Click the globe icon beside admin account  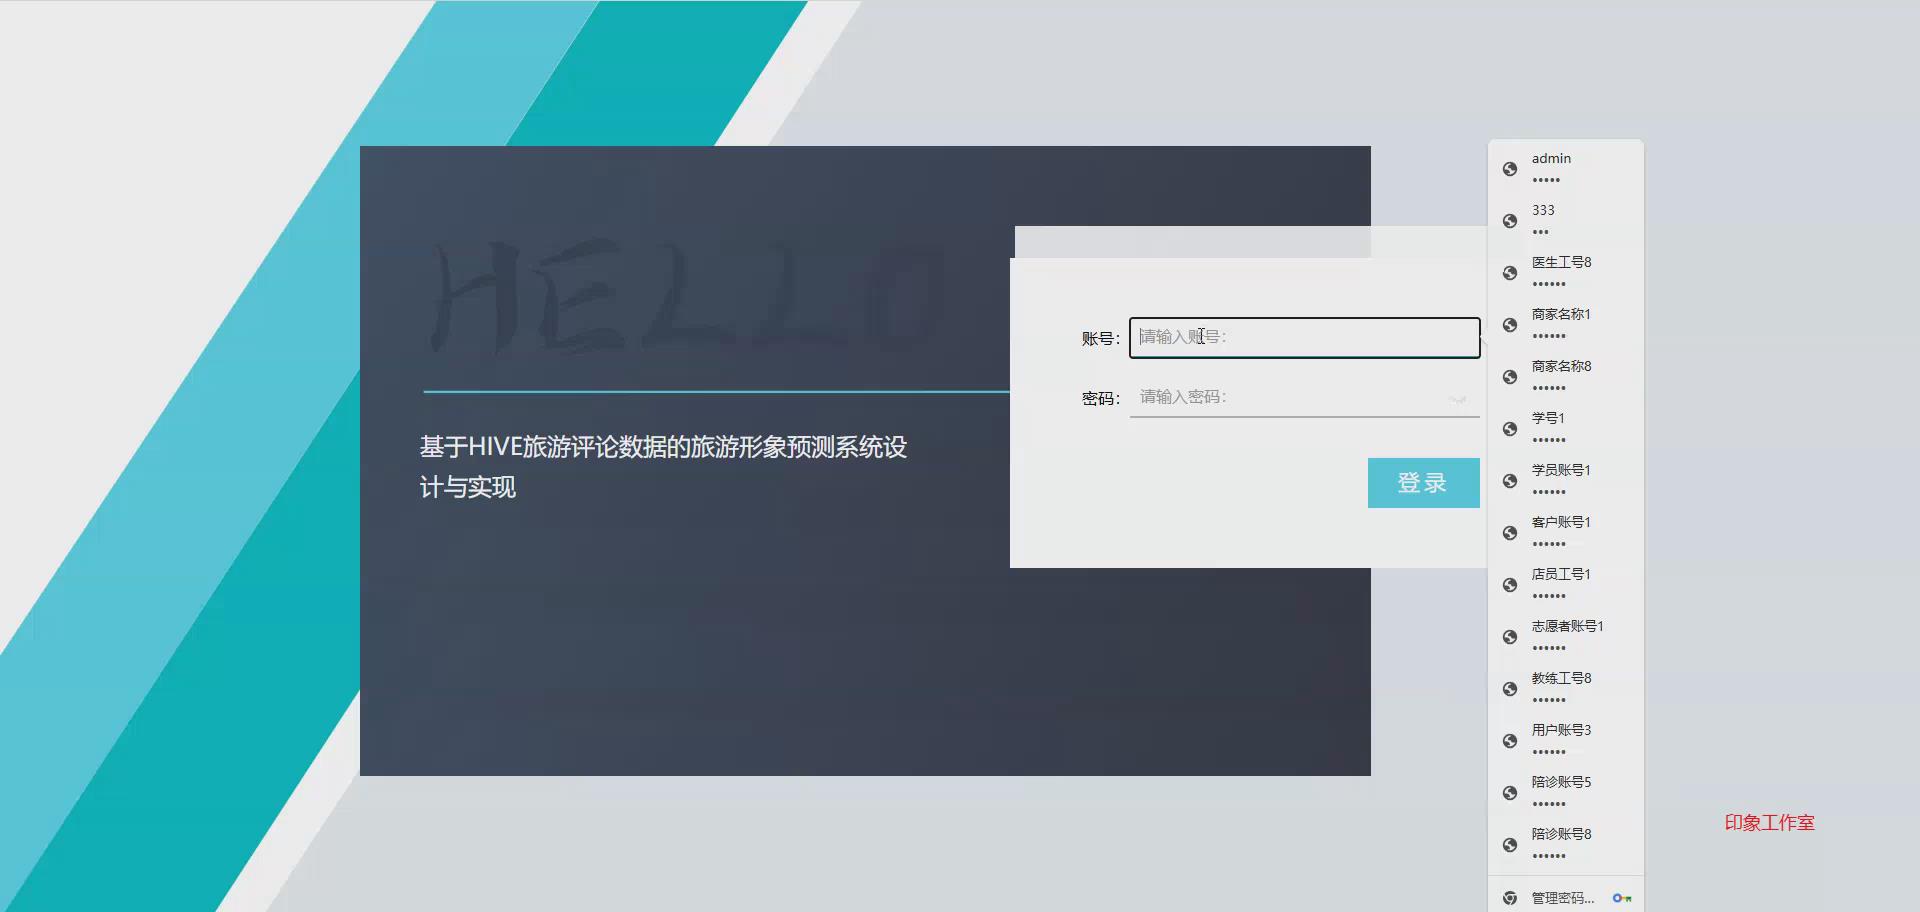point(1509,168)
